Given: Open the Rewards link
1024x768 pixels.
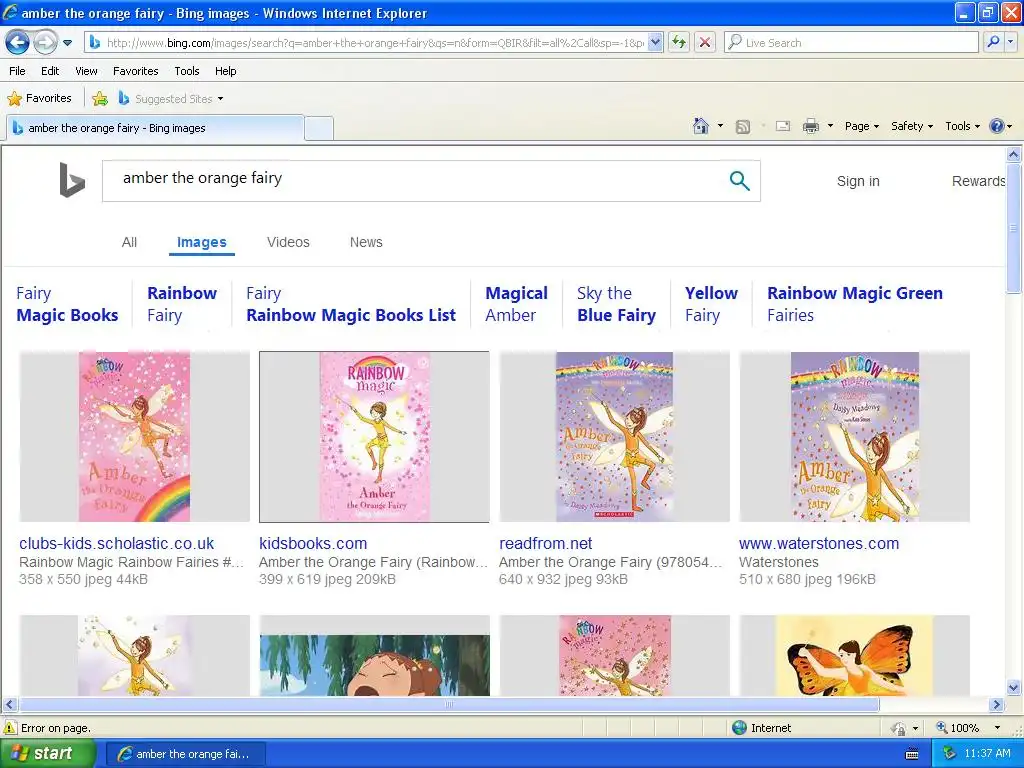Looking at the screenshot, I should [x=978, y=181].
